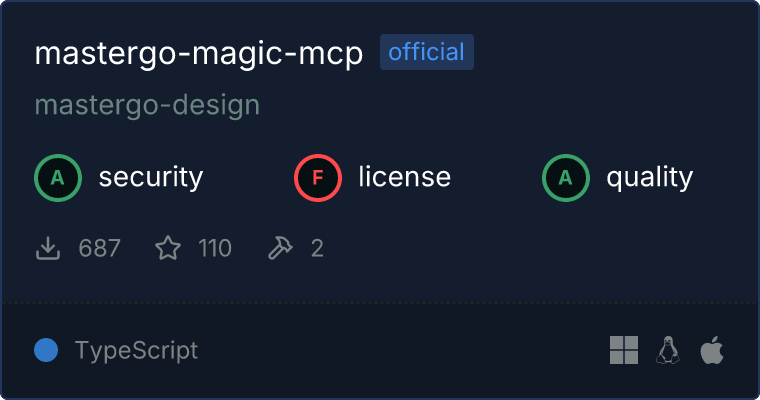Click the quality grade A badge
Viewport: 760px width, 400px height.
click(x=566, y=178)
